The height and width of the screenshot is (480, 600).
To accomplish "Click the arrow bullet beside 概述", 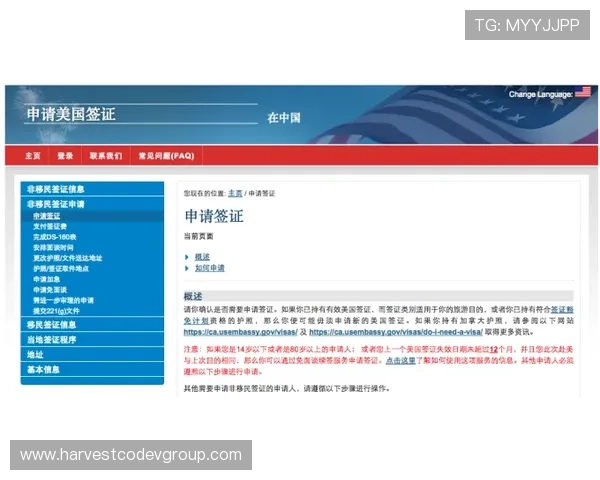I will click(187, 257).
